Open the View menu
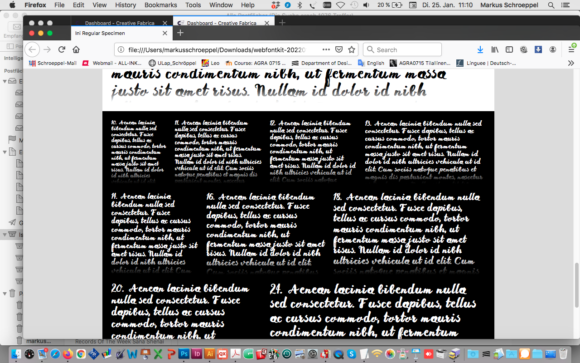 click(100, 5)
